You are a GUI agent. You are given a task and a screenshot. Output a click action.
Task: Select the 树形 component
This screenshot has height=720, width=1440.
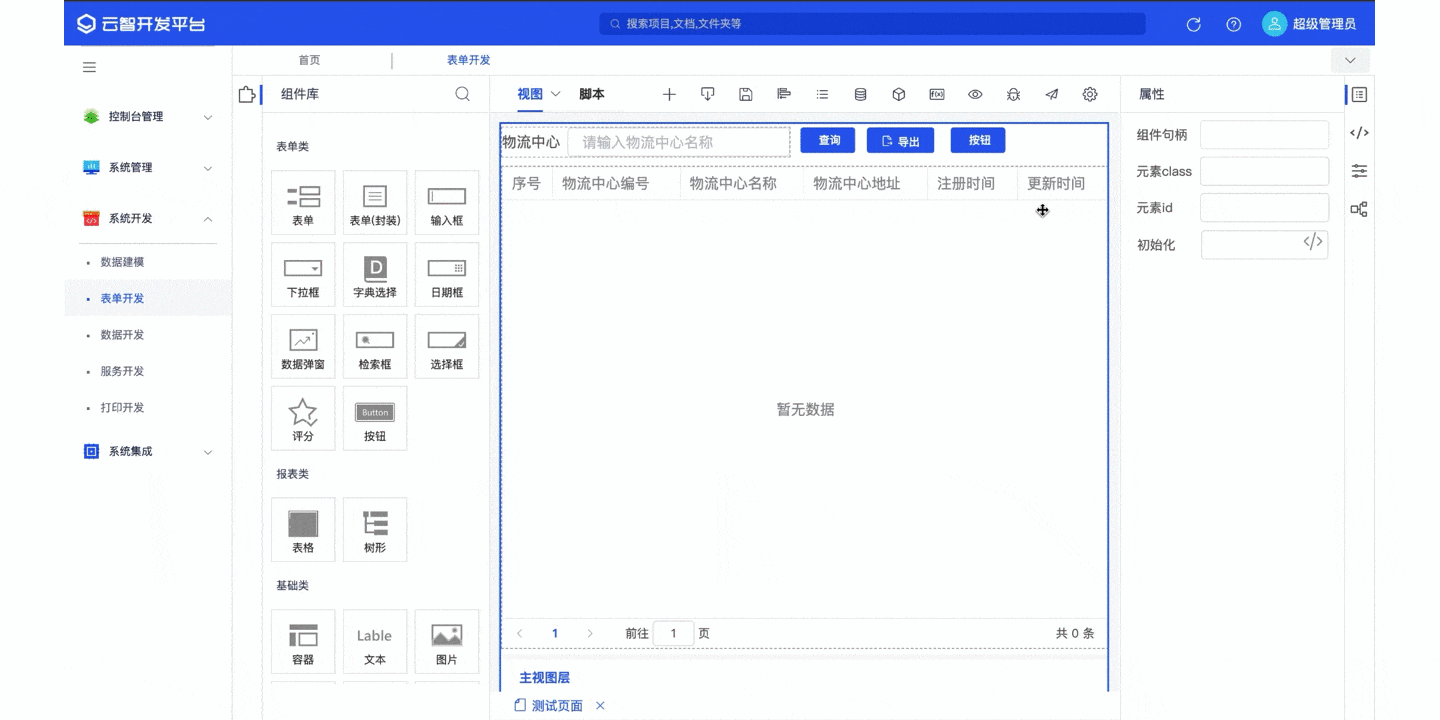[x=375, y=530]
